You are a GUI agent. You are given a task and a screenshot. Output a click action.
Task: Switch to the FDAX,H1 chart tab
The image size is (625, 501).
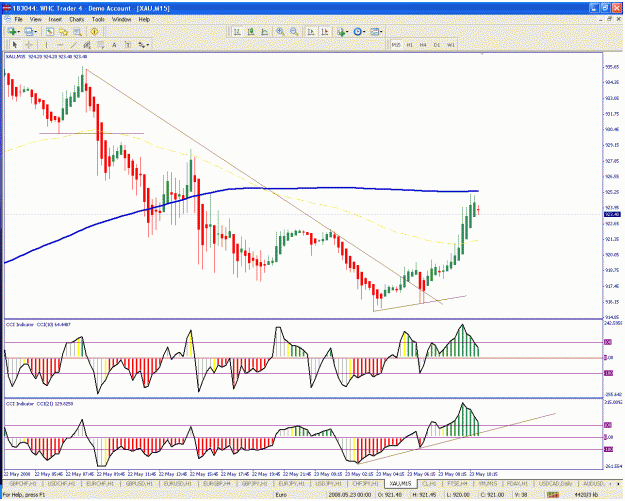[517, 483]
